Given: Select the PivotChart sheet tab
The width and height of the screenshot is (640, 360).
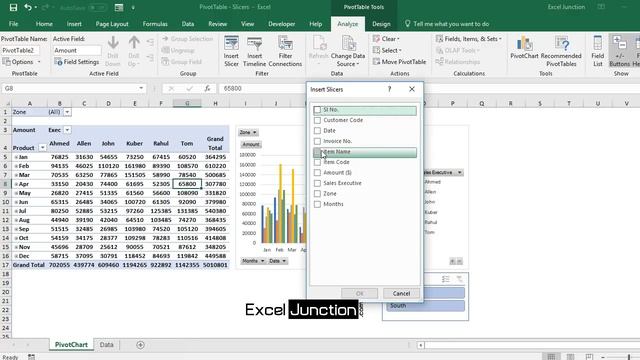Looking at the screenshot, I should [x=71, y=345].
